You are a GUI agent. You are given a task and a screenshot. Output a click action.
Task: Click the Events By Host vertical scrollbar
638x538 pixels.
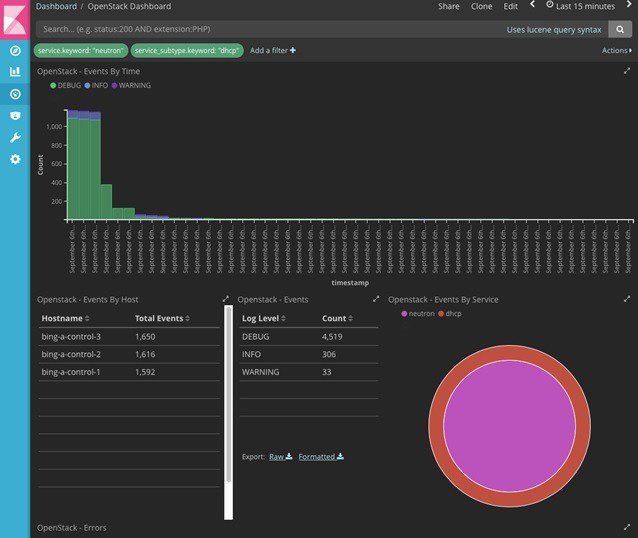coord(229,412)
